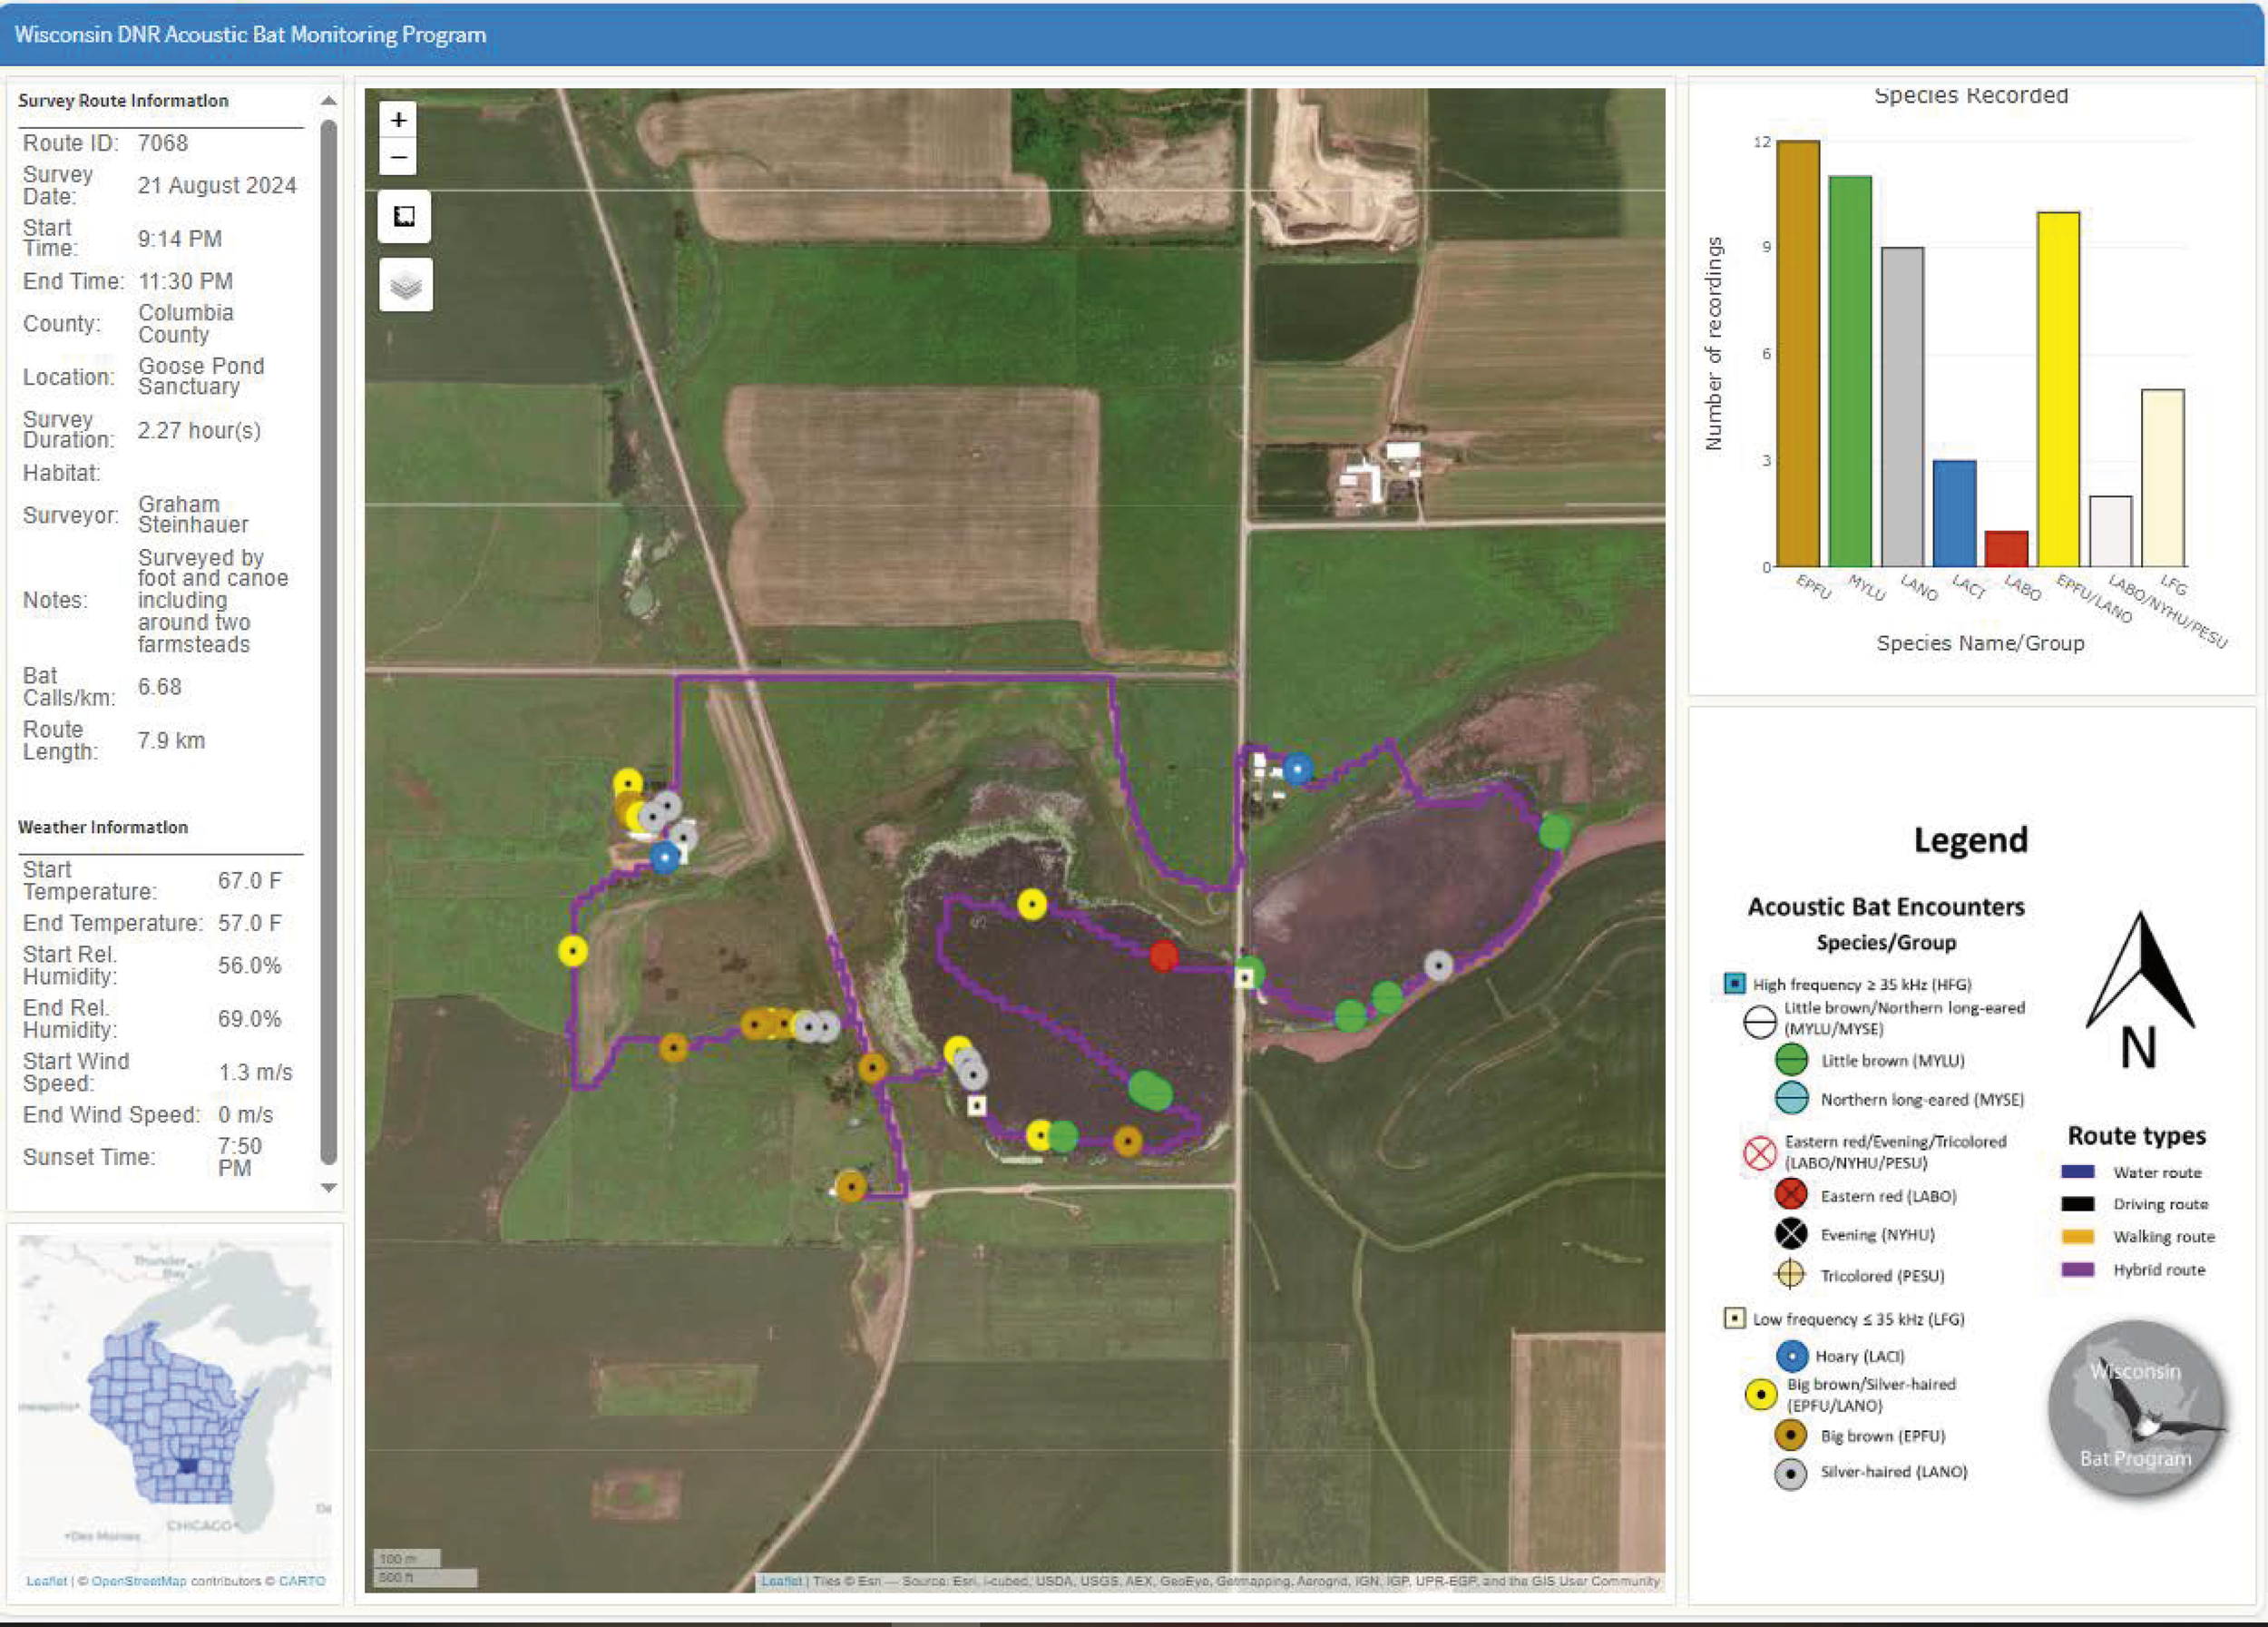Click the page title Wisconsin DNR Acoustic Bat Monitoring

pos(250,35)
